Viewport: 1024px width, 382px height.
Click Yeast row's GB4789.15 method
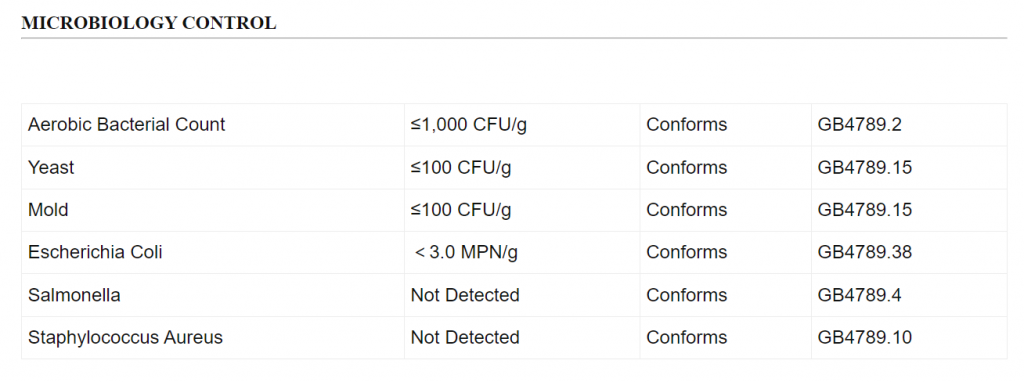point(864,167)
